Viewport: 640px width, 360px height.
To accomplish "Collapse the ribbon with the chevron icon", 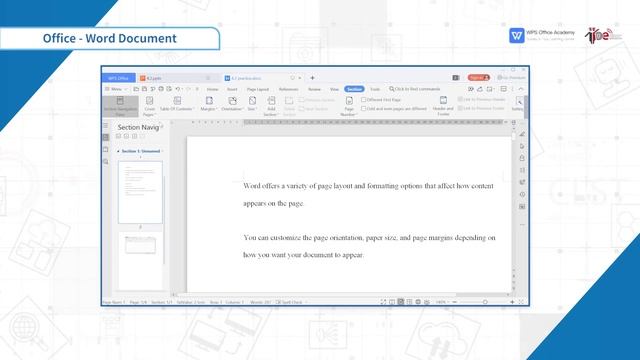I will coord(521,89).
